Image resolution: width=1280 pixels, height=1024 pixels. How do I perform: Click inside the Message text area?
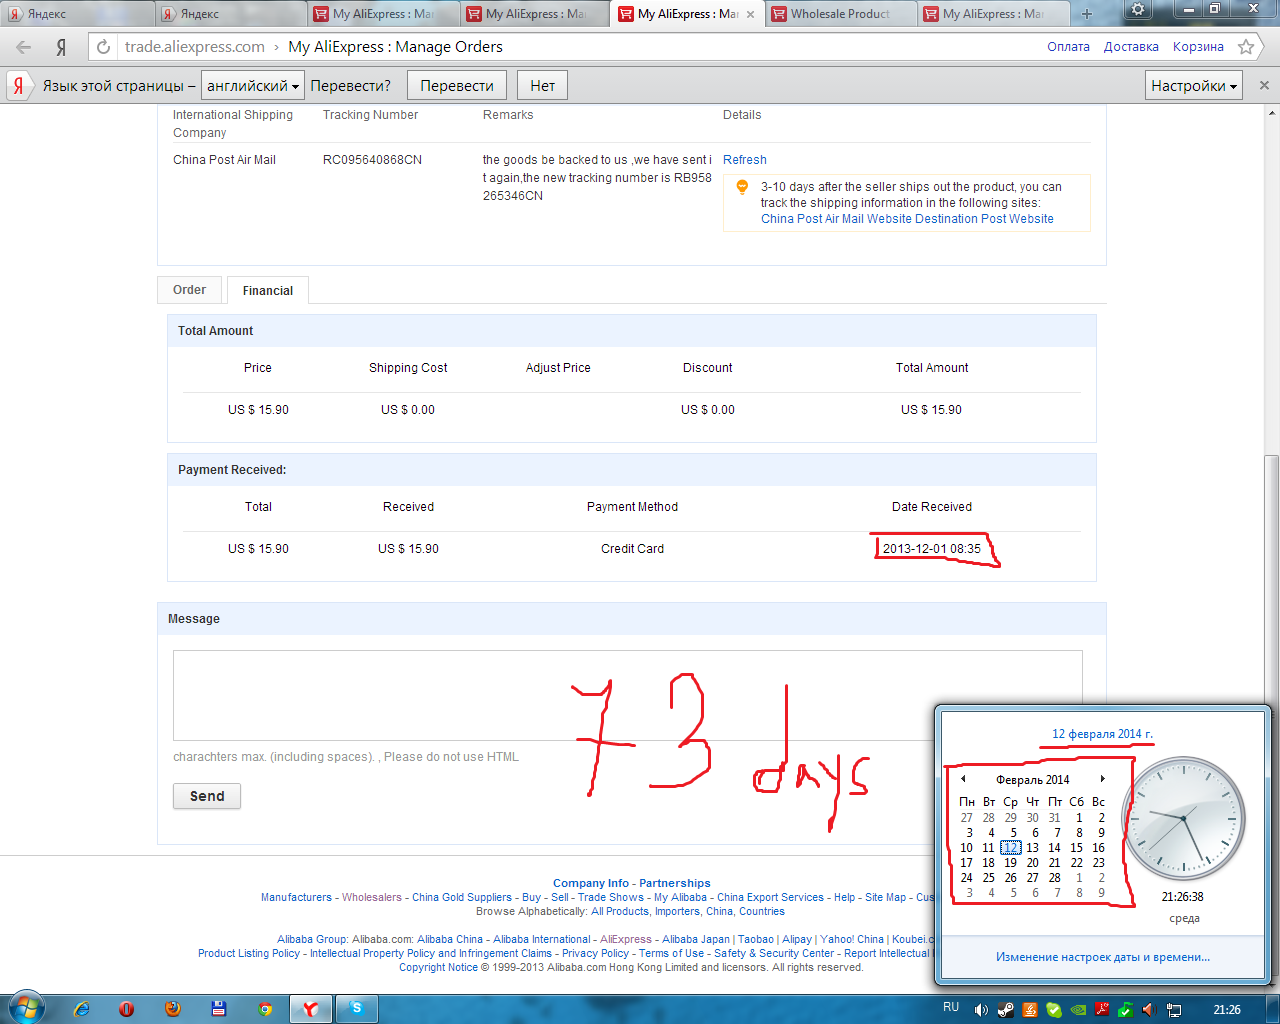pyautogui.click(x=628, y=696)
